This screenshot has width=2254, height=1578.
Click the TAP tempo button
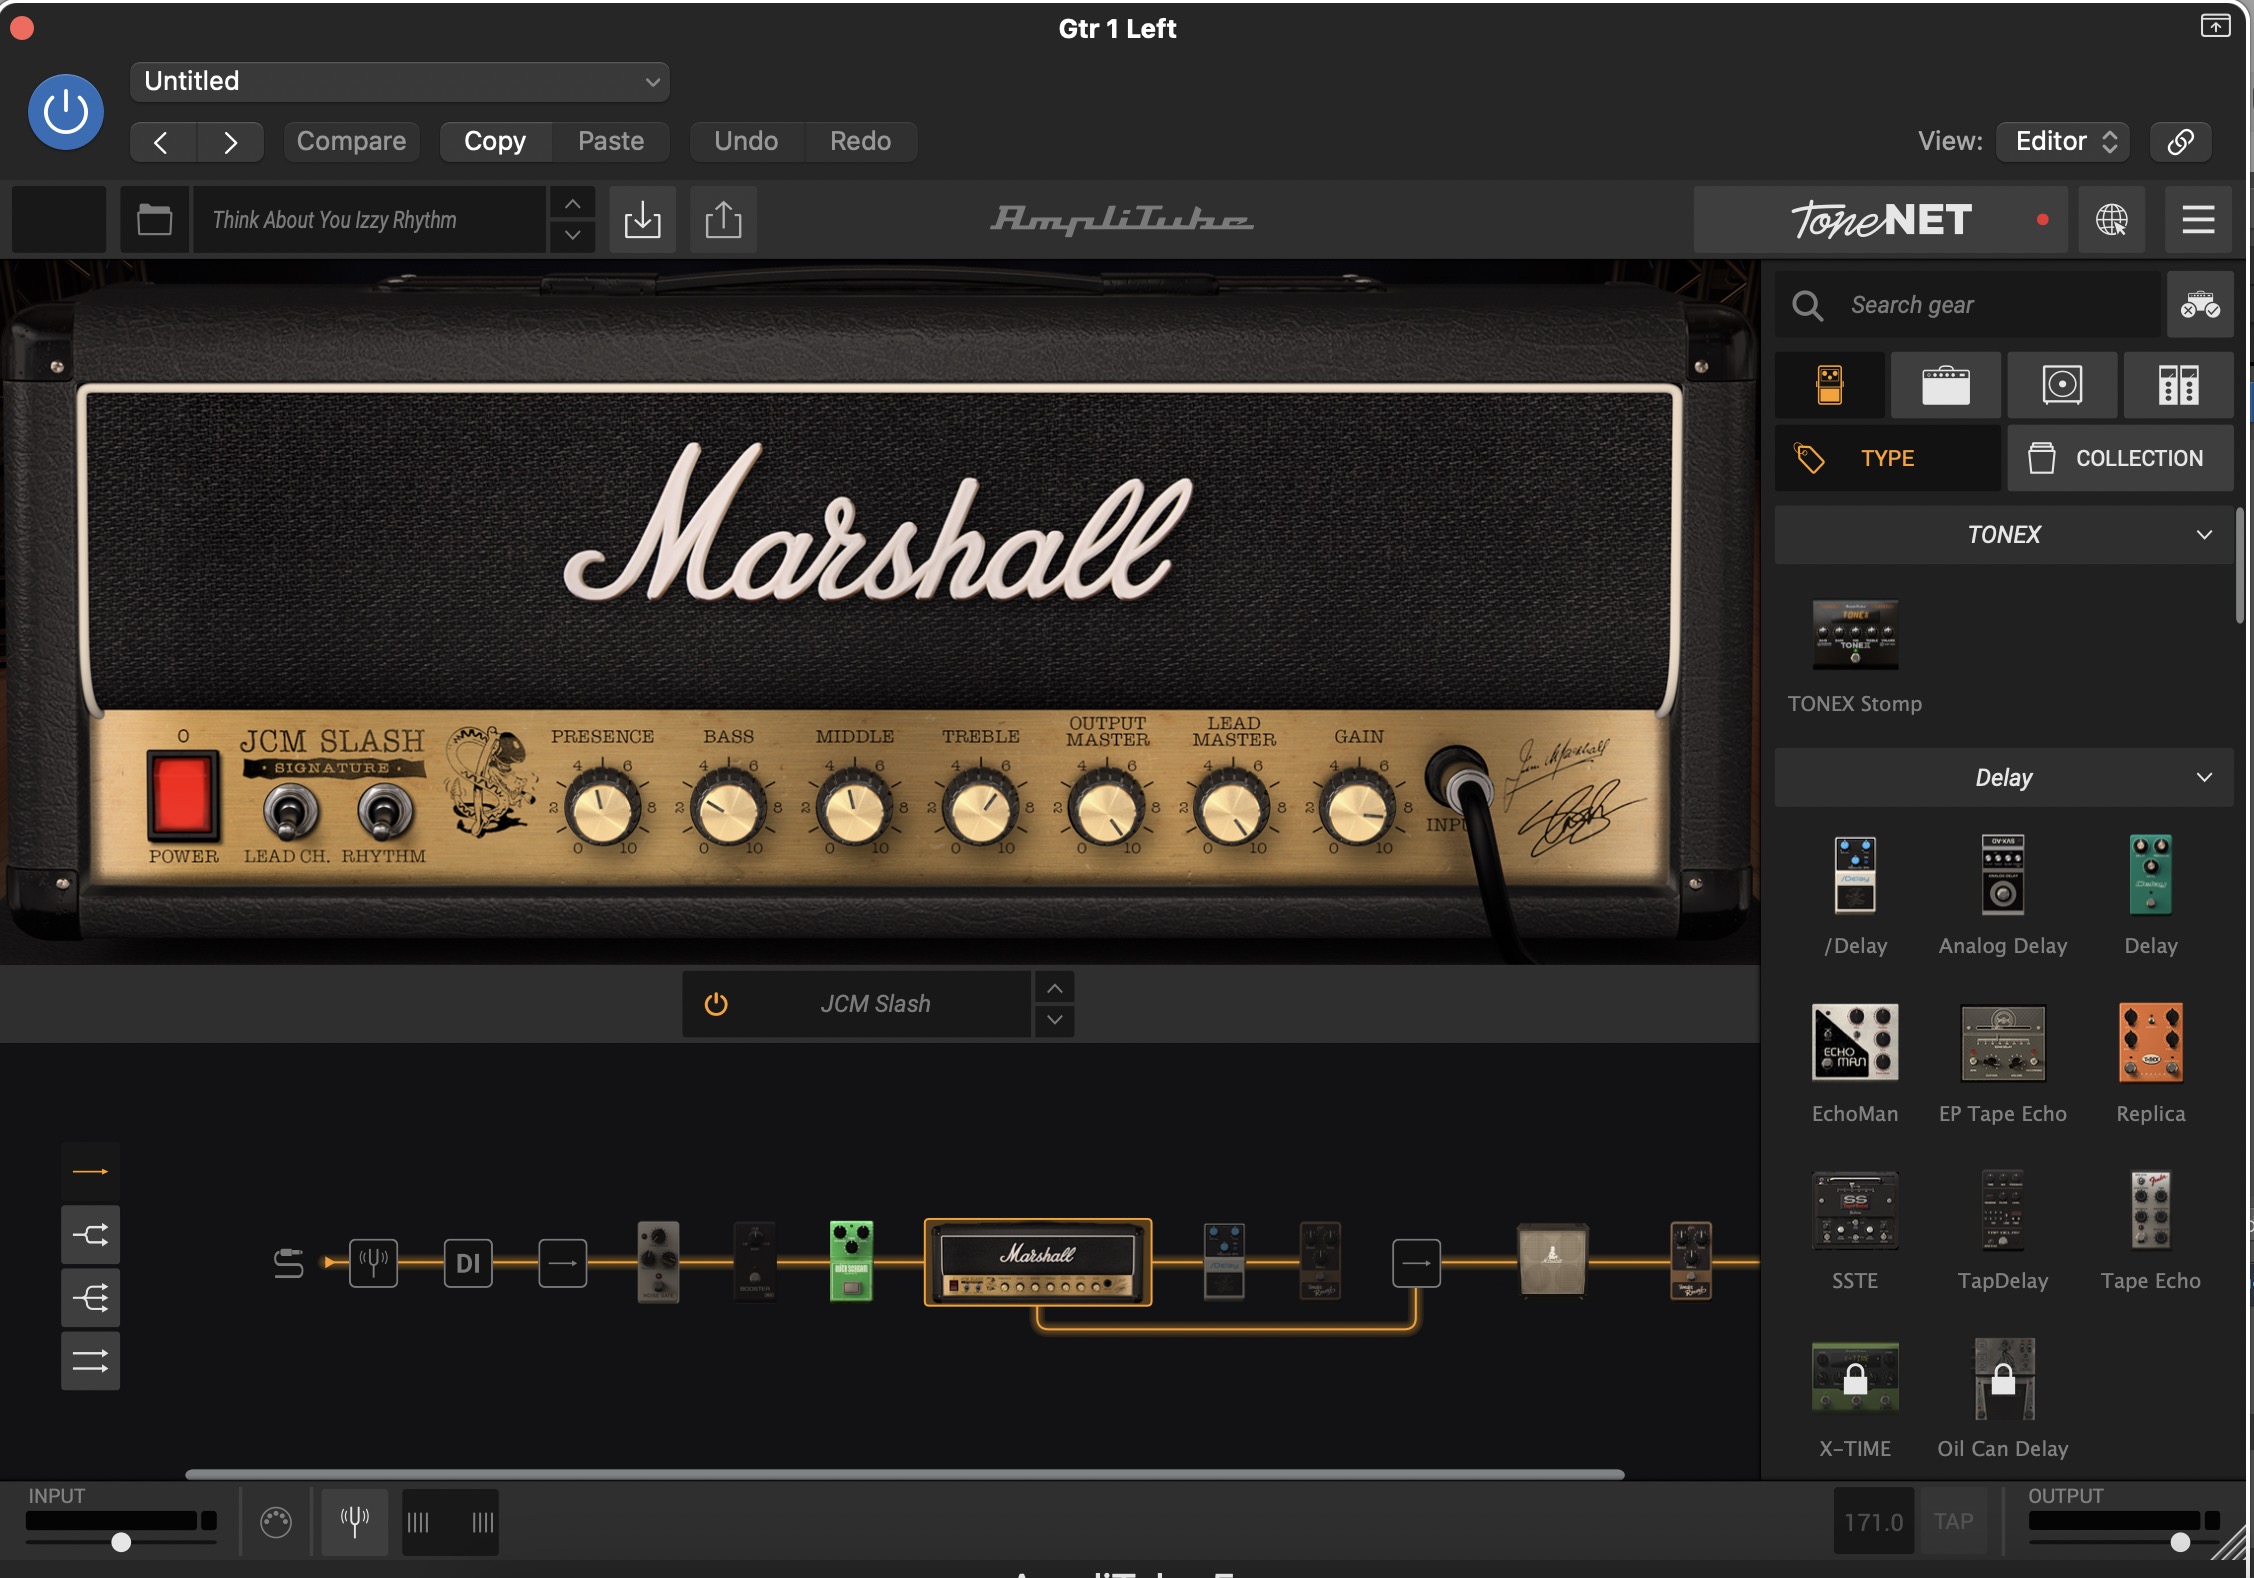point(1953,1521)
